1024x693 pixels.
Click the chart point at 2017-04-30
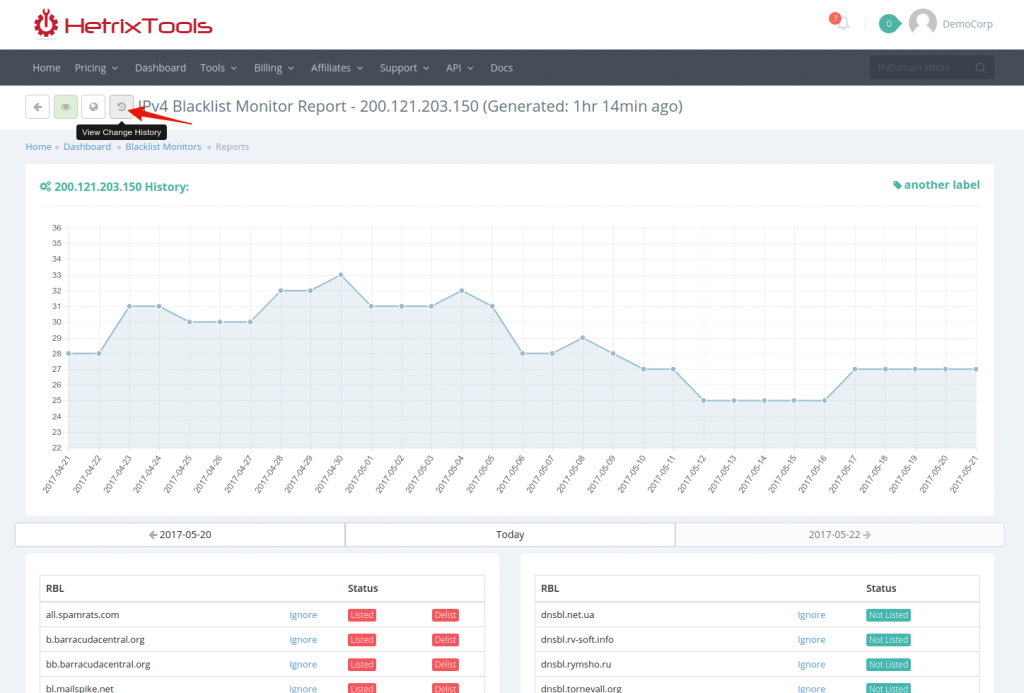point(341,275)
